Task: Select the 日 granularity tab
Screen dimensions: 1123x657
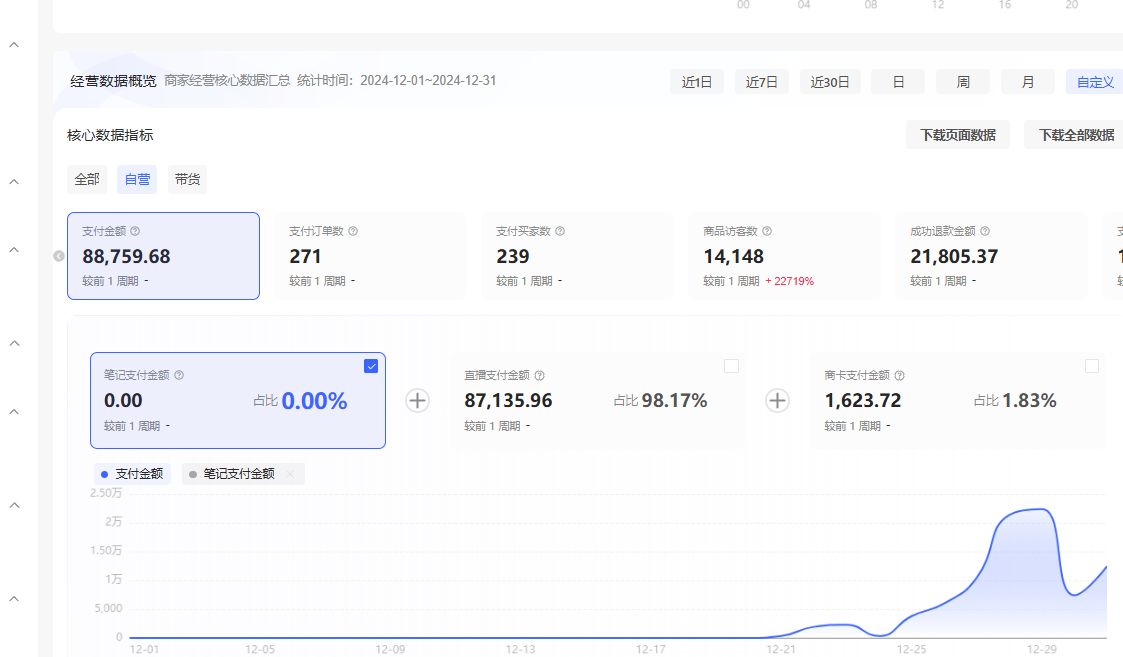Action: pos(898,82)
